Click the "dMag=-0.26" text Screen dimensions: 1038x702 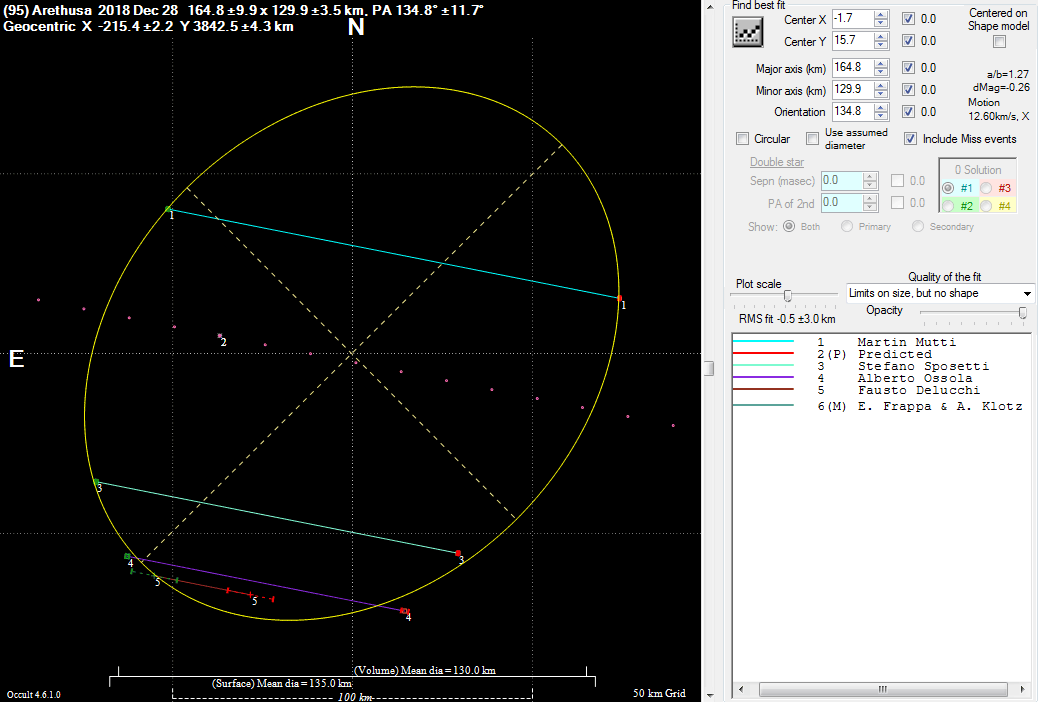coord(1002,87)
